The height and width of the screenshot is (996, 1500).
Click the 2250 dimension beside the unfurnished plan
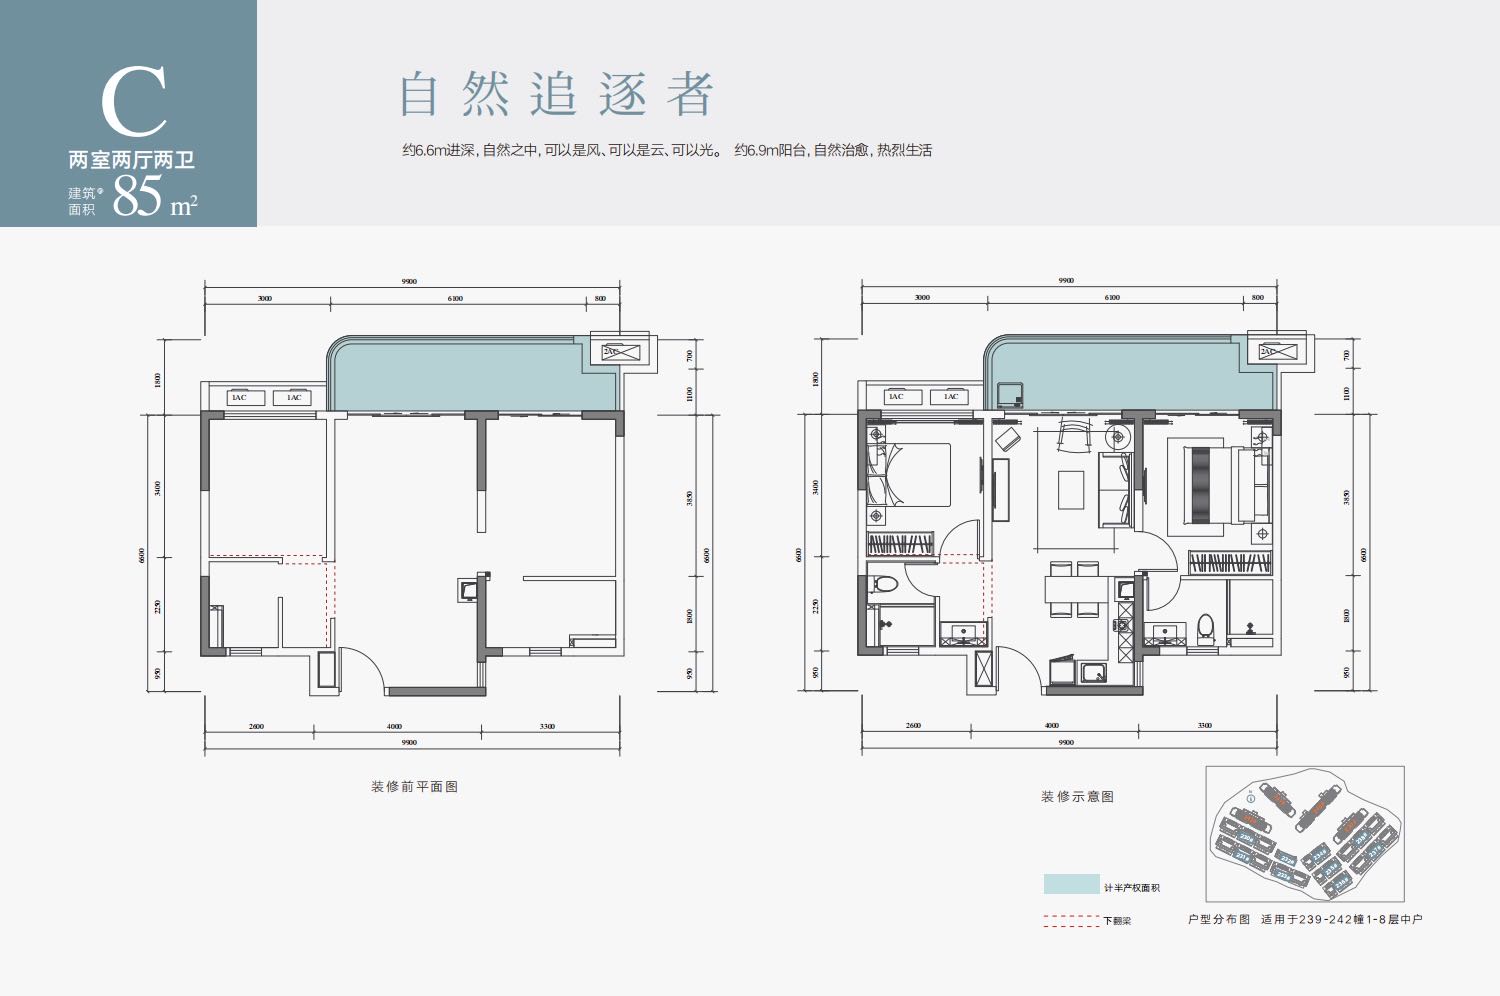[158, 606]
